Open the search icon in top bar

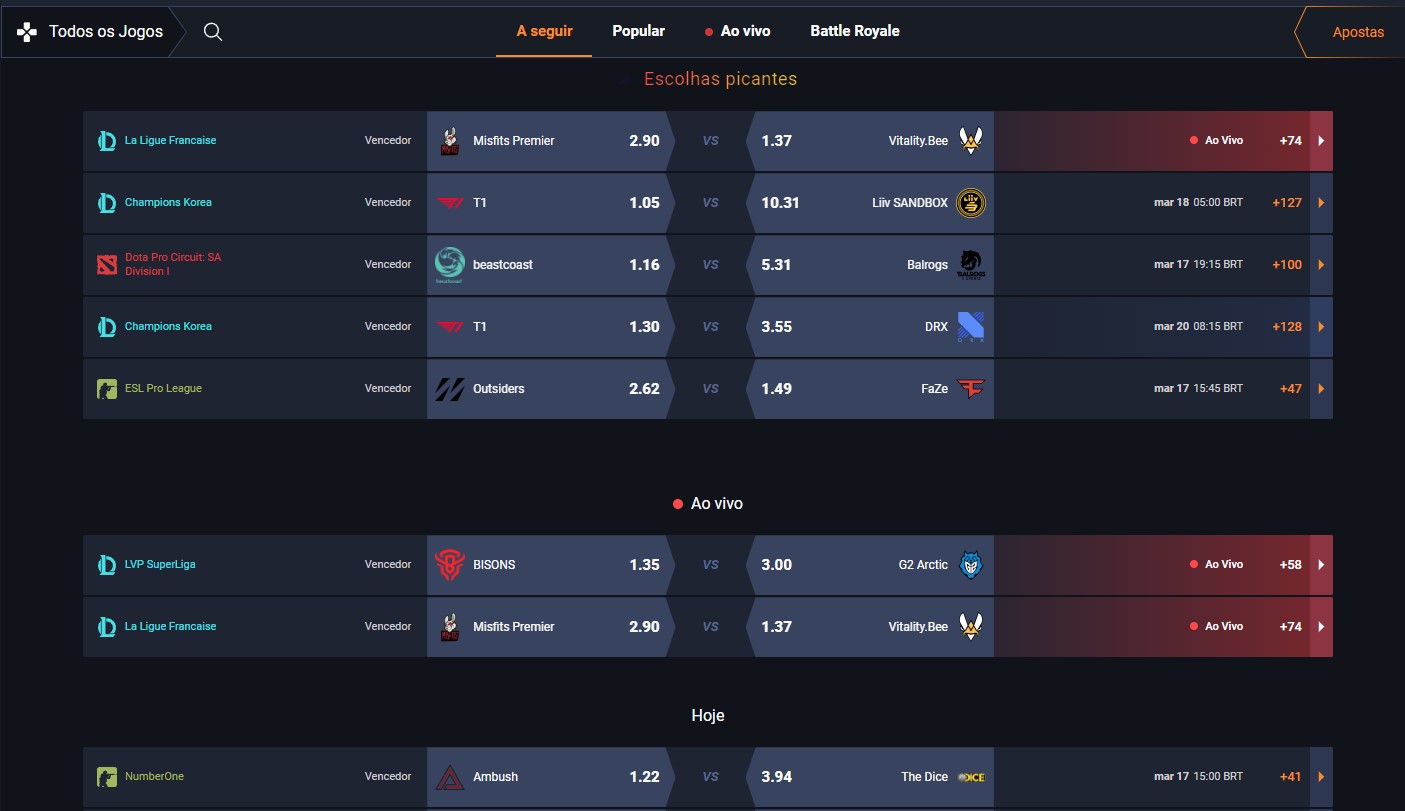tap(212, 31)
